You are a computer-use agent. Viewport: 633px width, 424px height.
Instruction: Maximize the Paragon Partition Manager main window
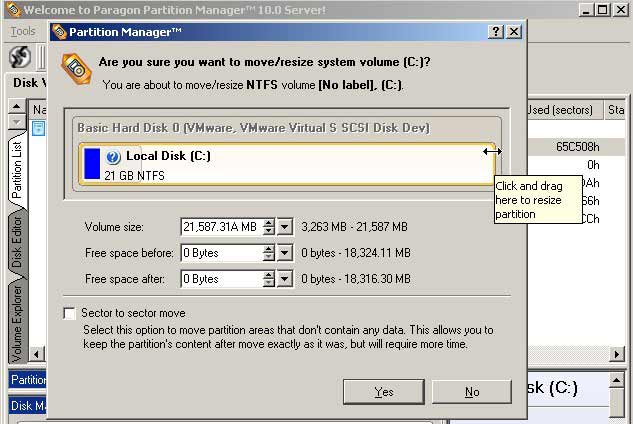coord(603,10)
